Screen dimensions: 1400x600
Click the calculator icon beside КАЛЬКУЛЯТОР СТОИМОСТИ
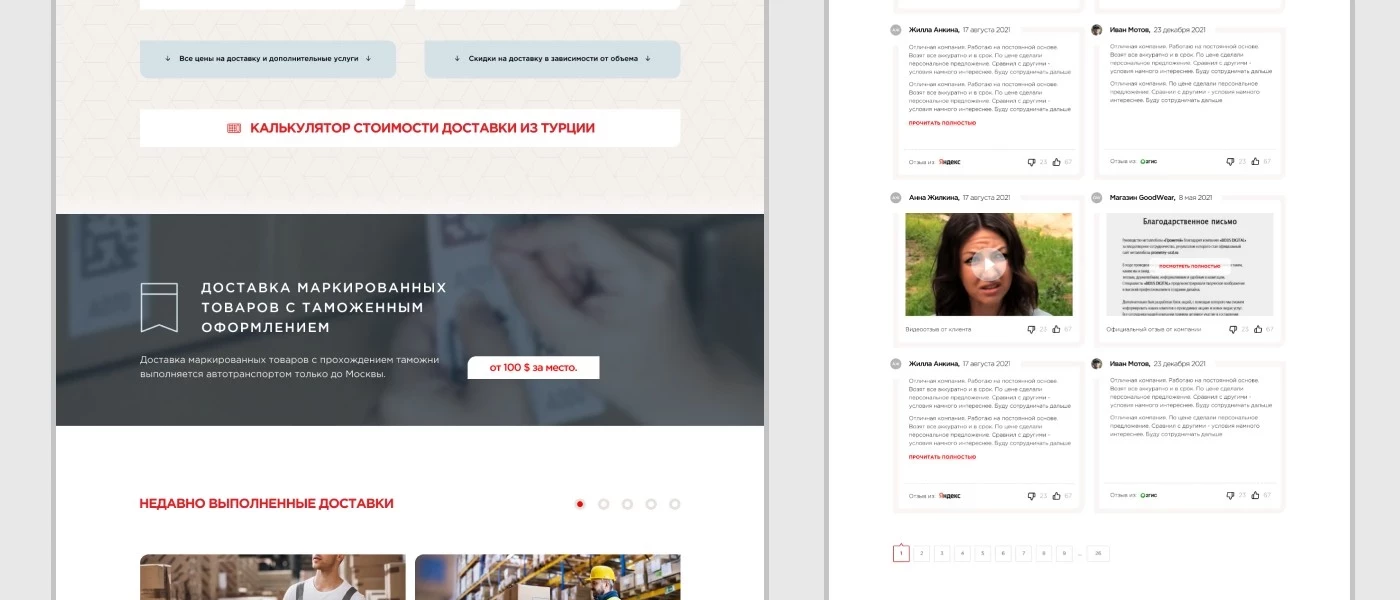[234, 128]
